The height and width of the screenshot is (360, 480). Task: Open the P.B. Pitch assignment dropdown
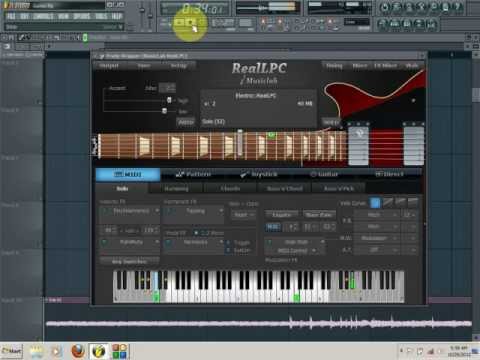pyautogui.click(x=377, y=215)
